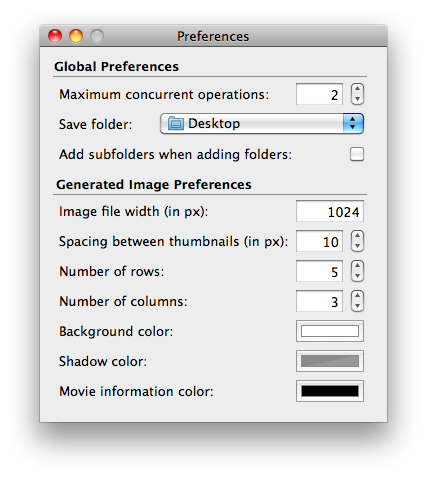427x477 pixels.
Task: Decrease maximum concurrent operations with down arrow
Action: pos(357,99)
